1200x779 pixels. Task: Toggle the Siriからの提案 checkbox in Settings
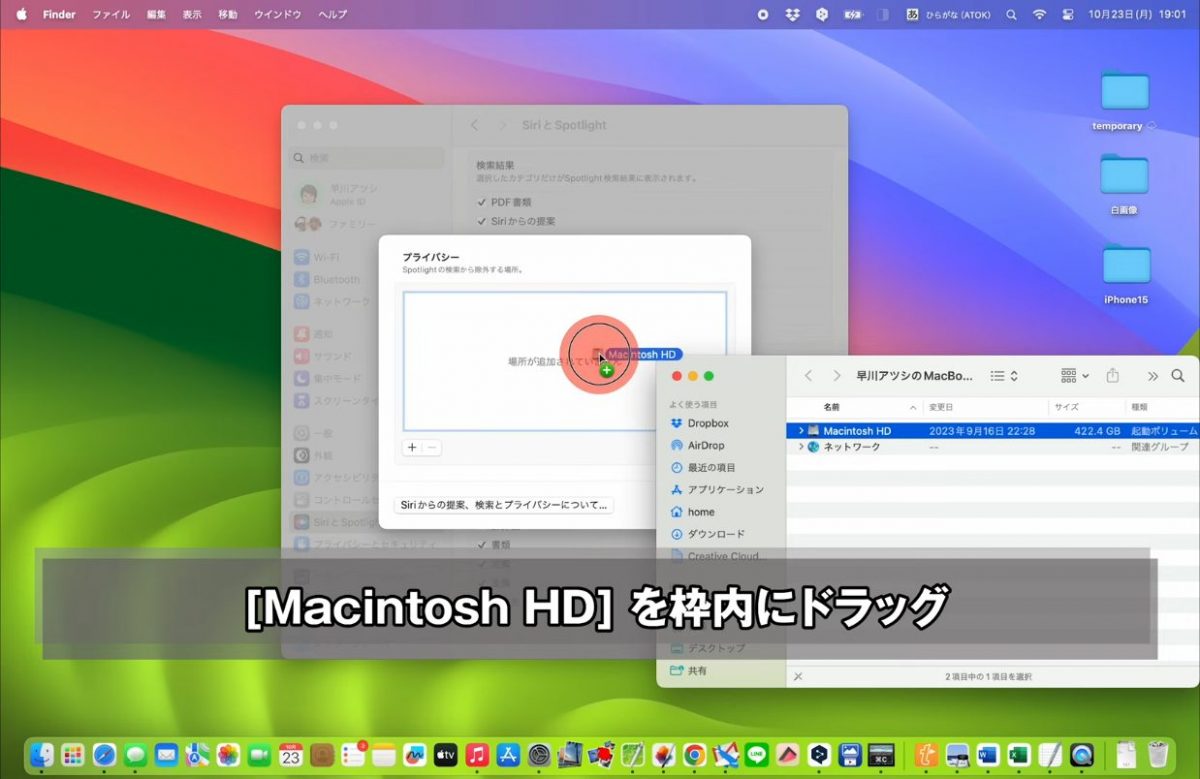(481, 221)
